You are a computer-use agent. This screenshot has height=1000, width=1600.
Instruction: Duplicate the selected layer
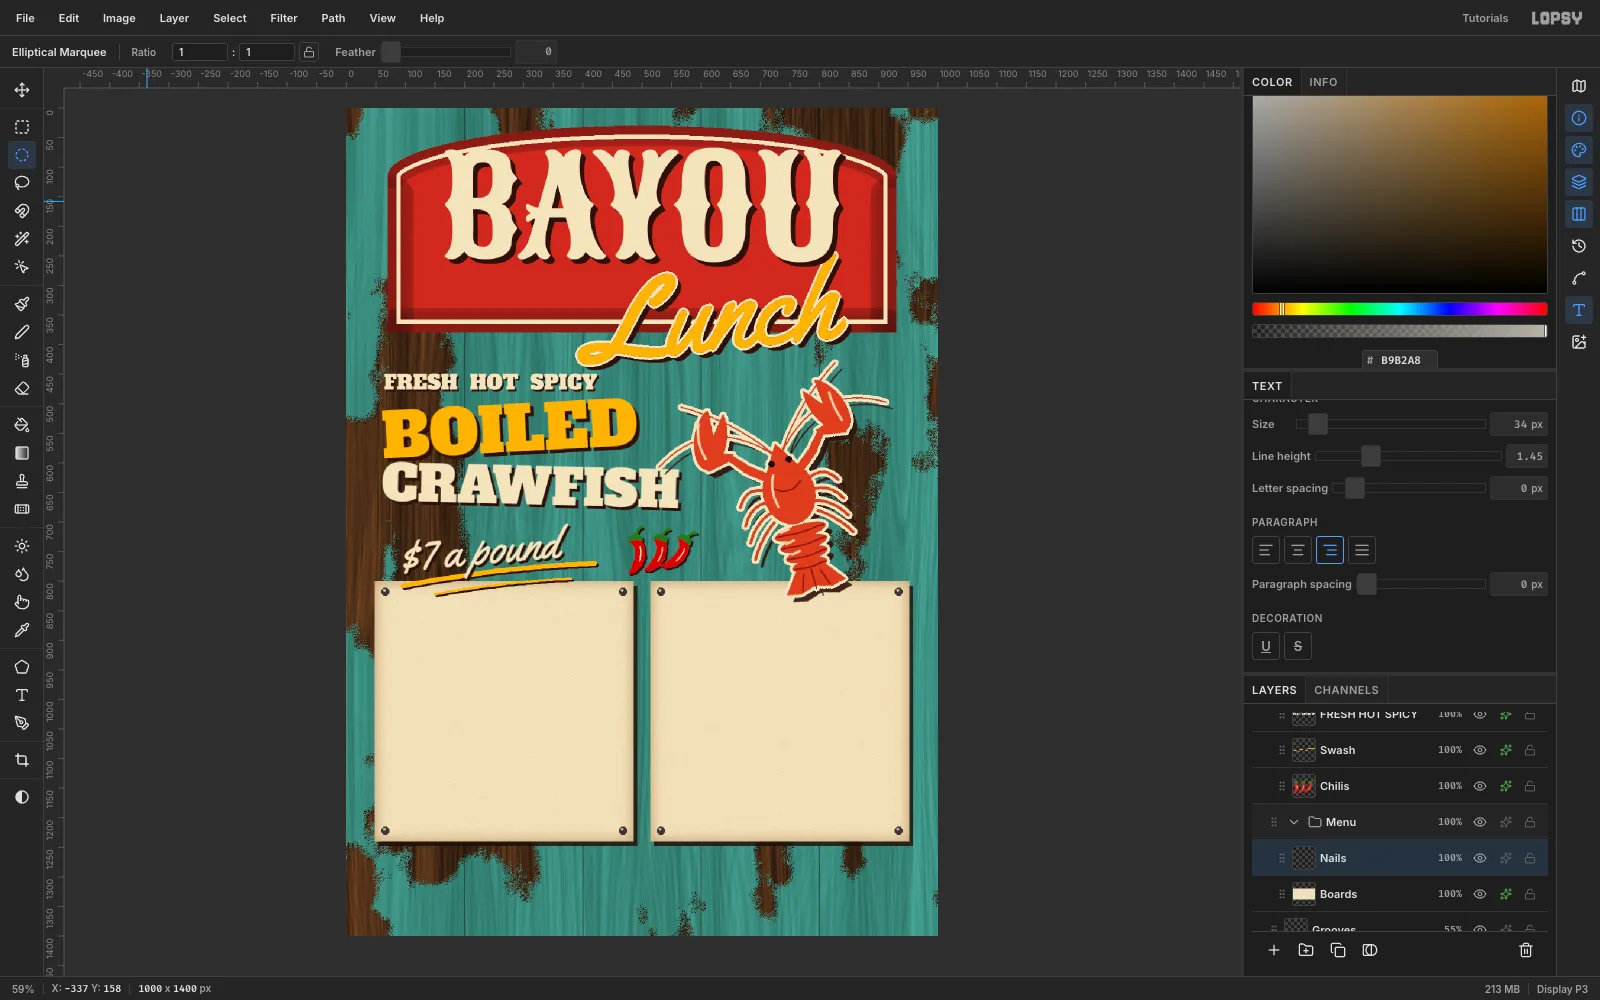coord(1338,950)
